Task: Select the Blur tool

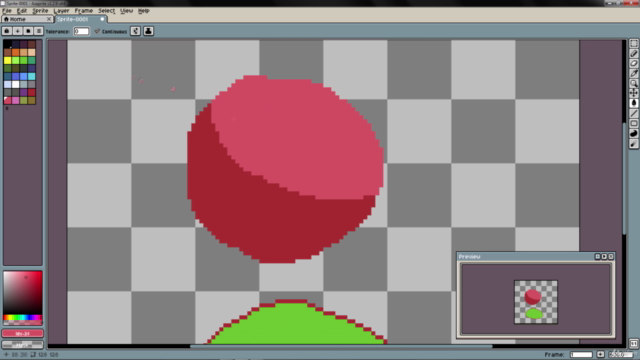Action: (x=633, y=144)
